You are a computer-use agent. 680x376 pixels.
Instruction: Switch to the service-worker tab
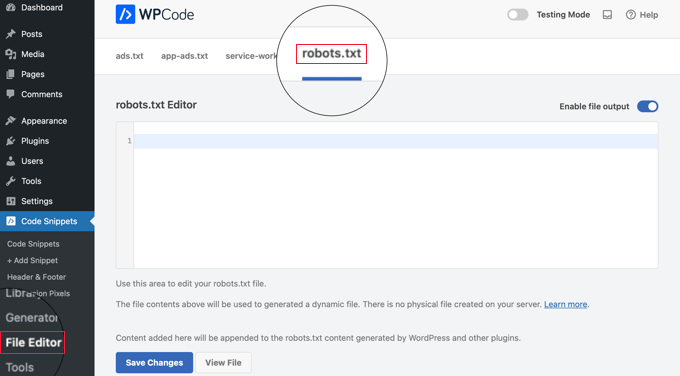(251, 56)
